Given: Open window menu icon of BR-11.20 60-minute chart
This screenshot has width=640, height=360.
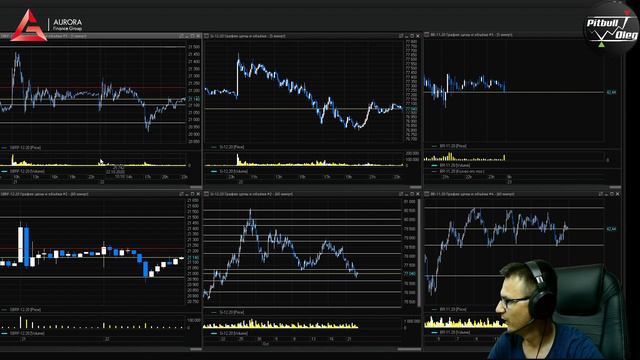Looking at the screenshot, I should [427, 194].
